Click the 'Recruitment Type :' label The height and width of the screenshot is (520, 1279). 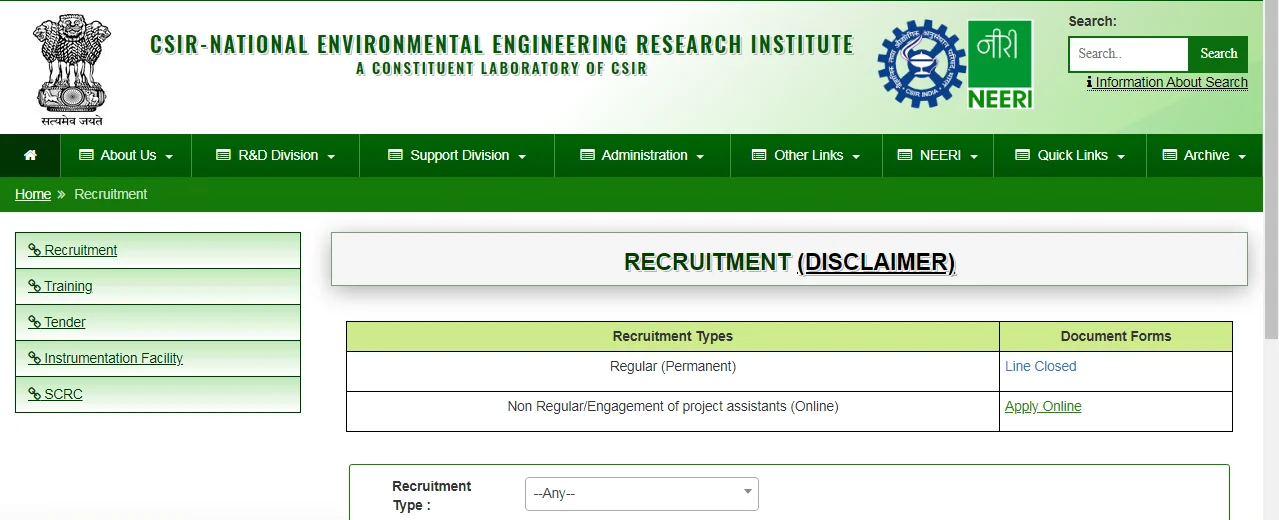pyautogui.click(x=431, y=495)
